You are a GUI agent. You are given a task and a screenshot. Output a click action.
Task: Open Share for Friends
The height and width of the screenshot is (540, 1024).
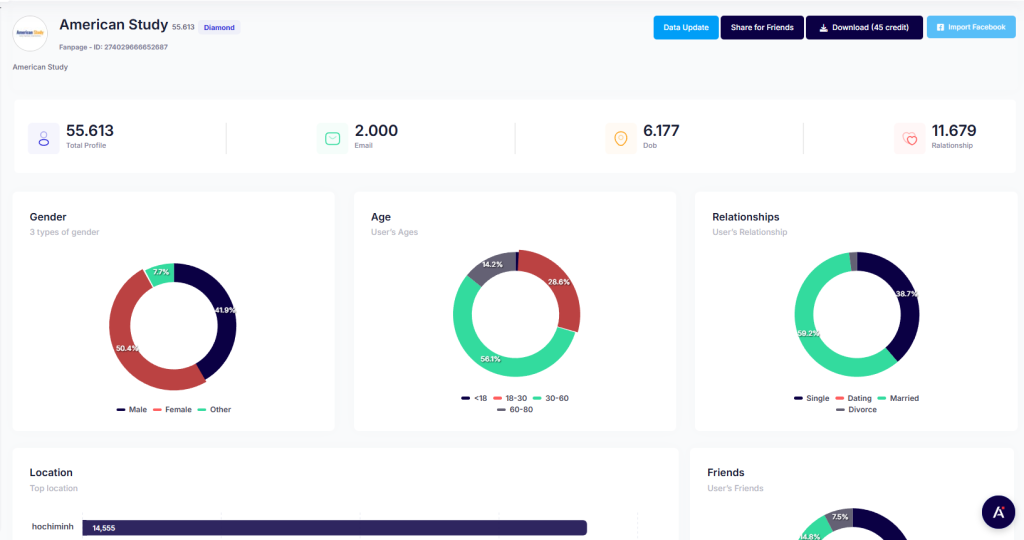point(762,27)
